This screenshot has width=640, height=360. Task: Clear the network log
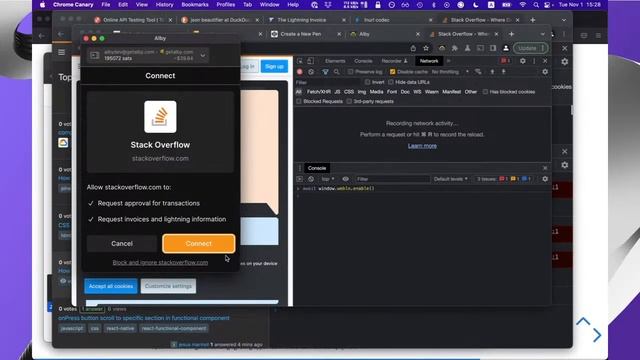pos(311,72)
